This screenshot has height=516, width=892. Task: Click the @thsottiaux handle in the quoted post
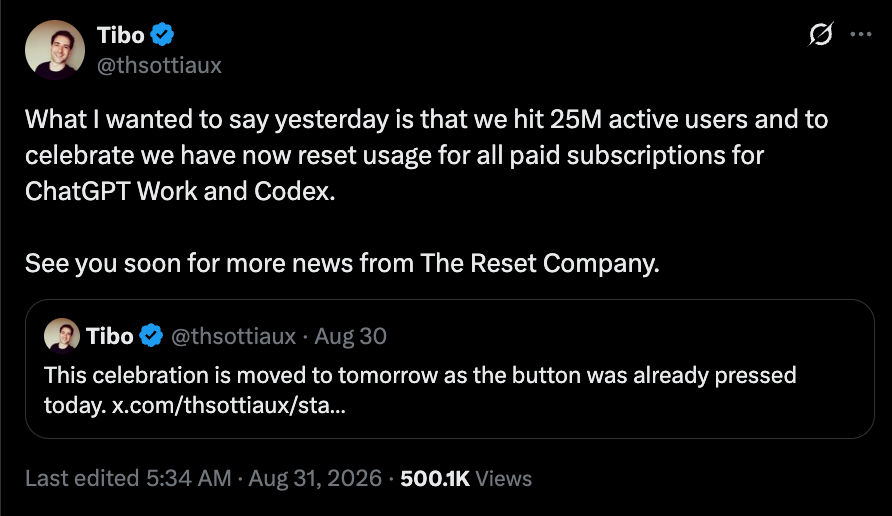pos(233,336)
